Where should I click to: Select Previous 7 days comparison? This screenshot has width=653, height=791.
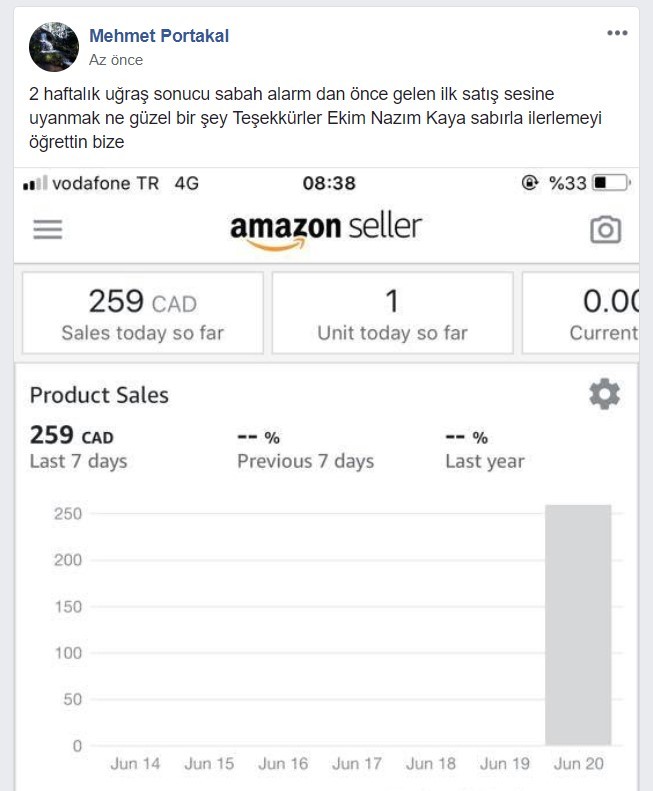coord(306,449)
